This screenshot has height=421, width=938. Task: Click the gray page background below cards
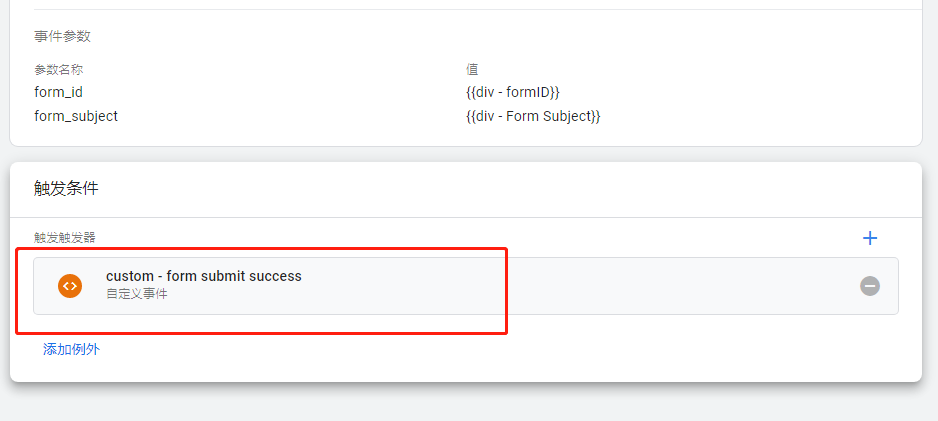pyautogui.click(x=467, y=402)
